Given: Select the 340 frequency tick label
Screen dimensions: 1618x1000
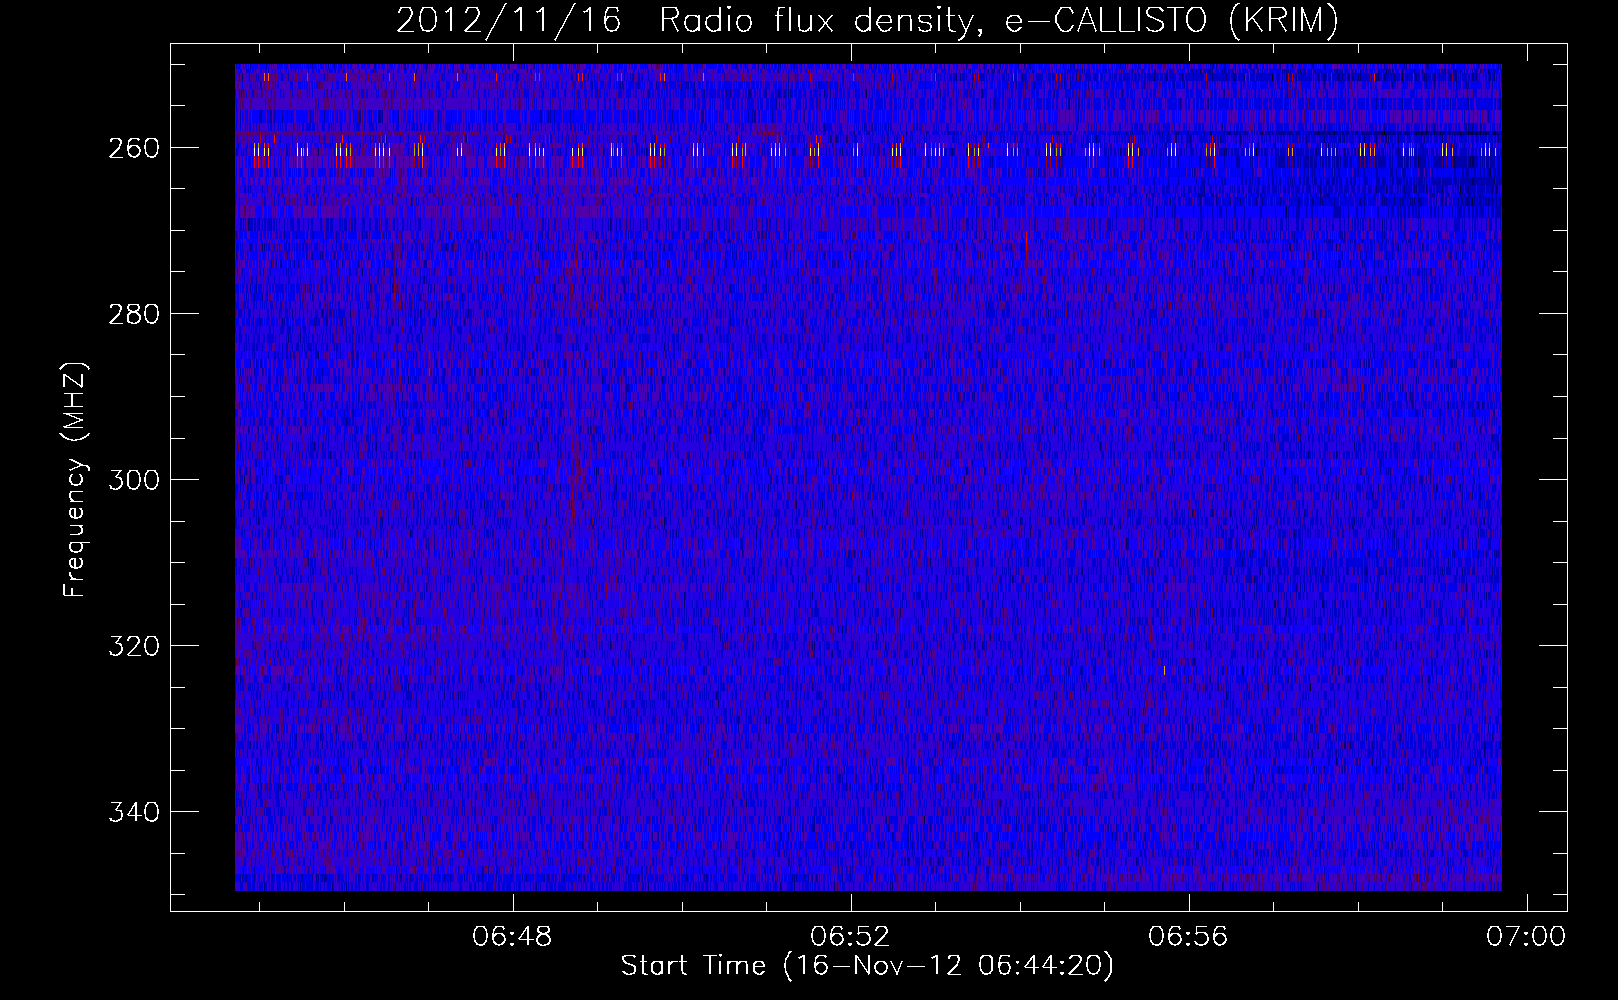Looking at the screenshot, I should point(133,812).
